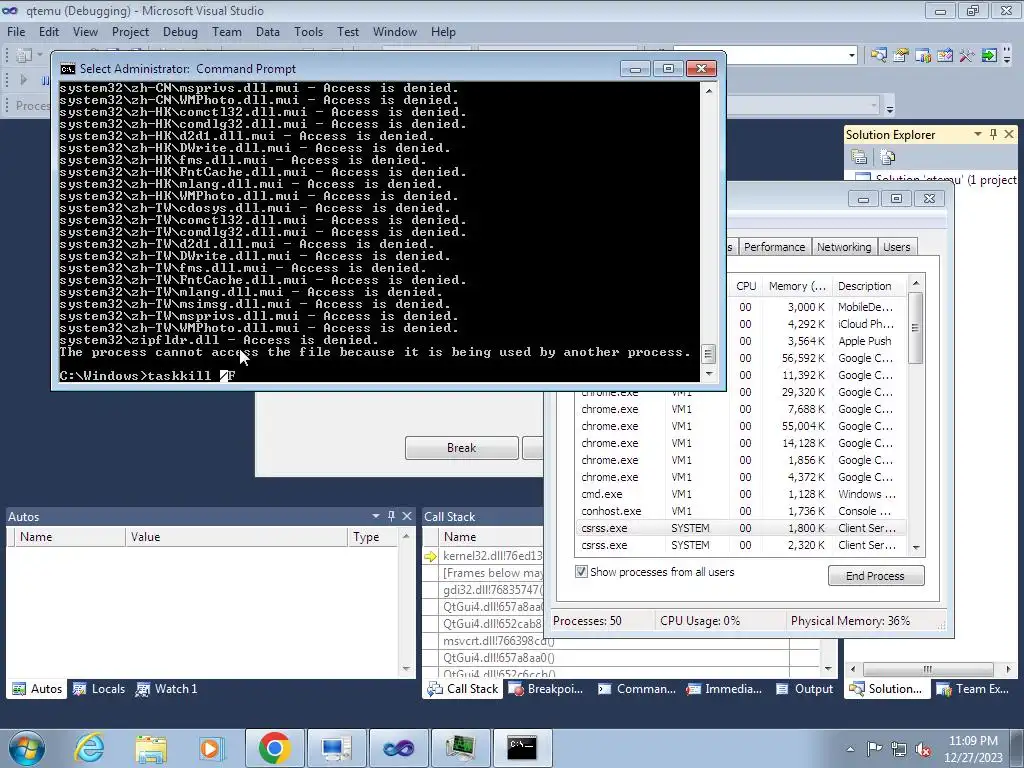Viewport: 1024px width, 768px height.
Task: Open the File menu
Action: [x=16, y=31]
